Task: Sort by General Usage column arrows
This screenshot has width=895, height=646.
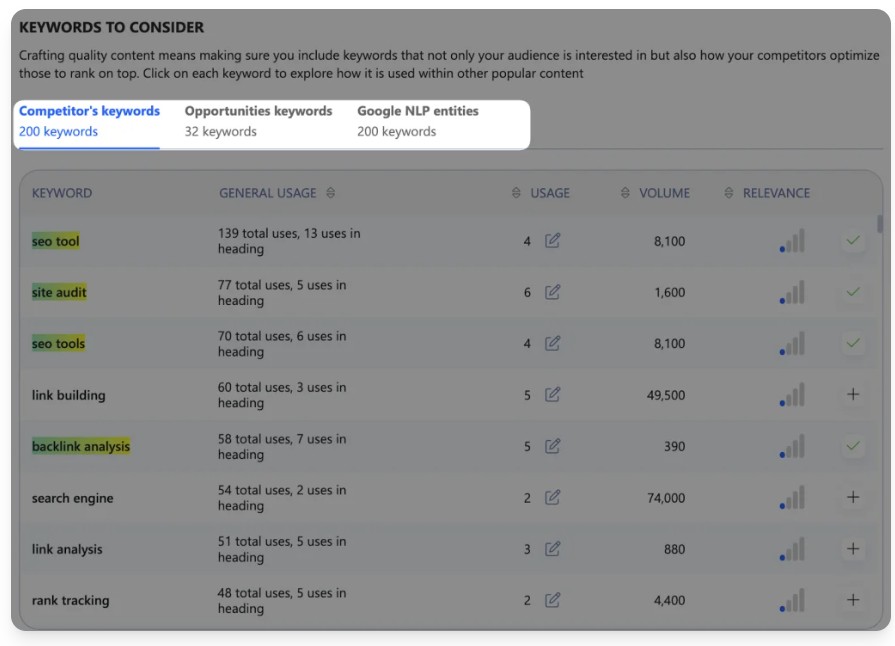Action: 331,193
